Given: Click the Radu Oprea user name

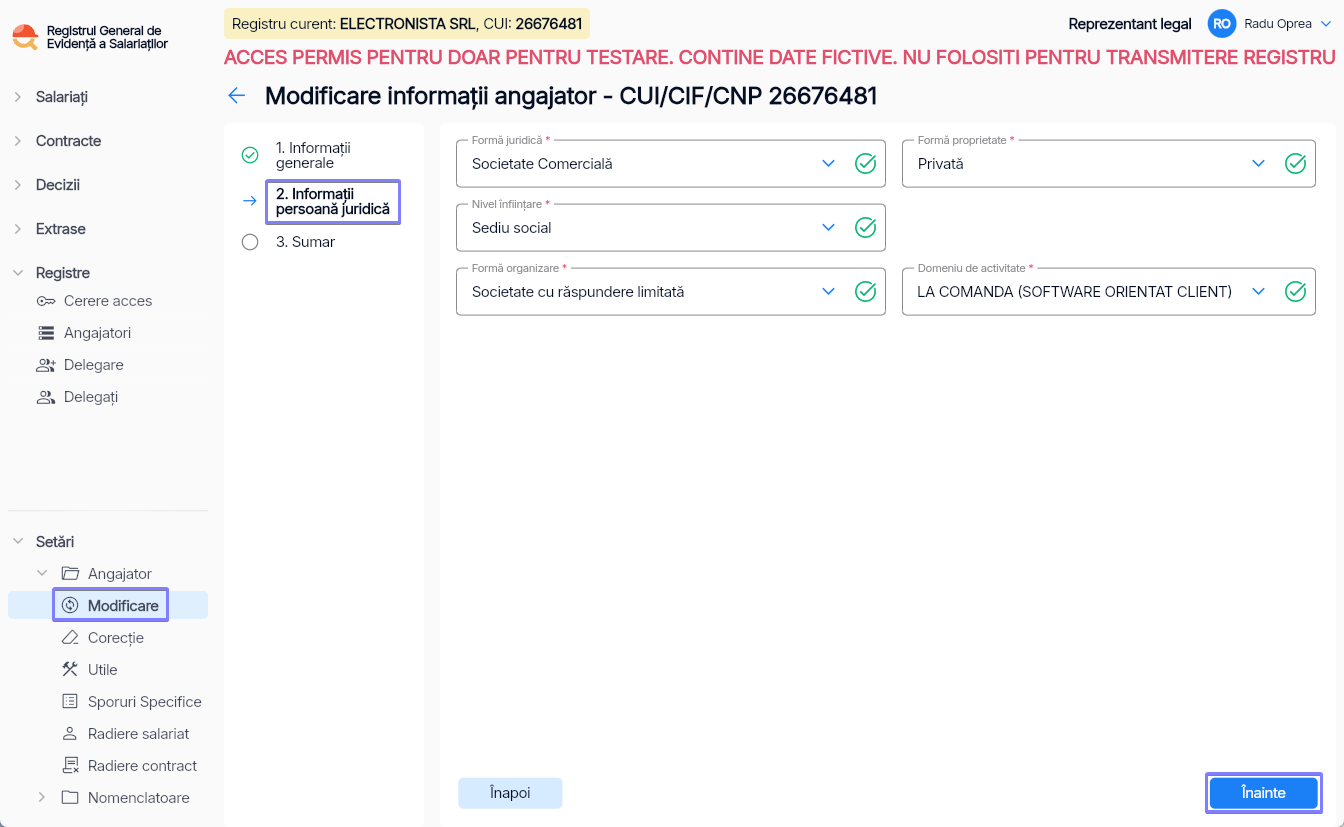Looking at the screenshot, I should click(x=1278, y=24).
